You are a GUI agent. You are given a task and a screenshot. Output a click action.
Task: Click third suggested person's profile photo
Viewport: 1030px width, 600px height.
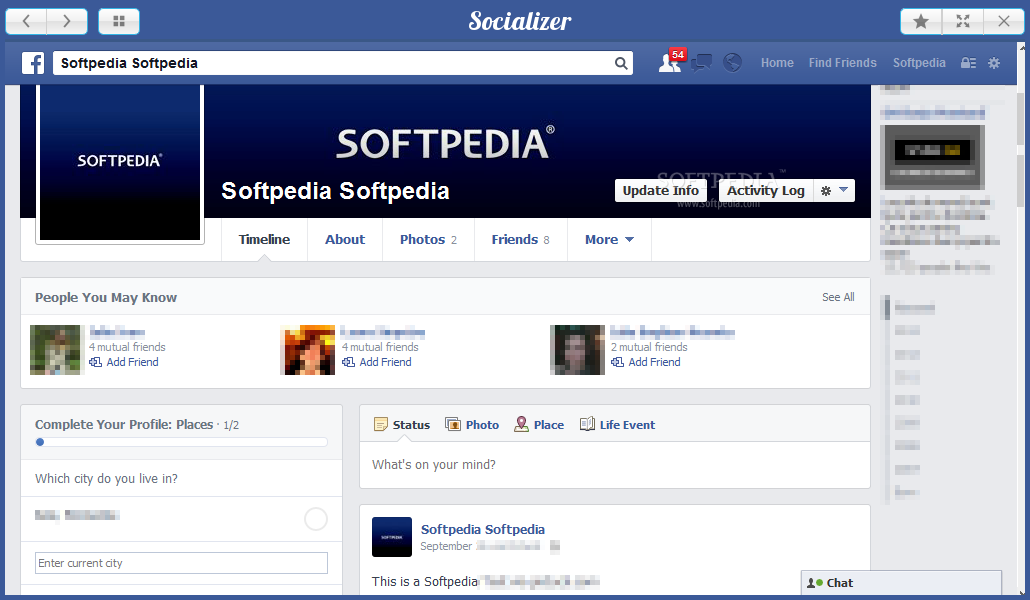pos(577,350)
